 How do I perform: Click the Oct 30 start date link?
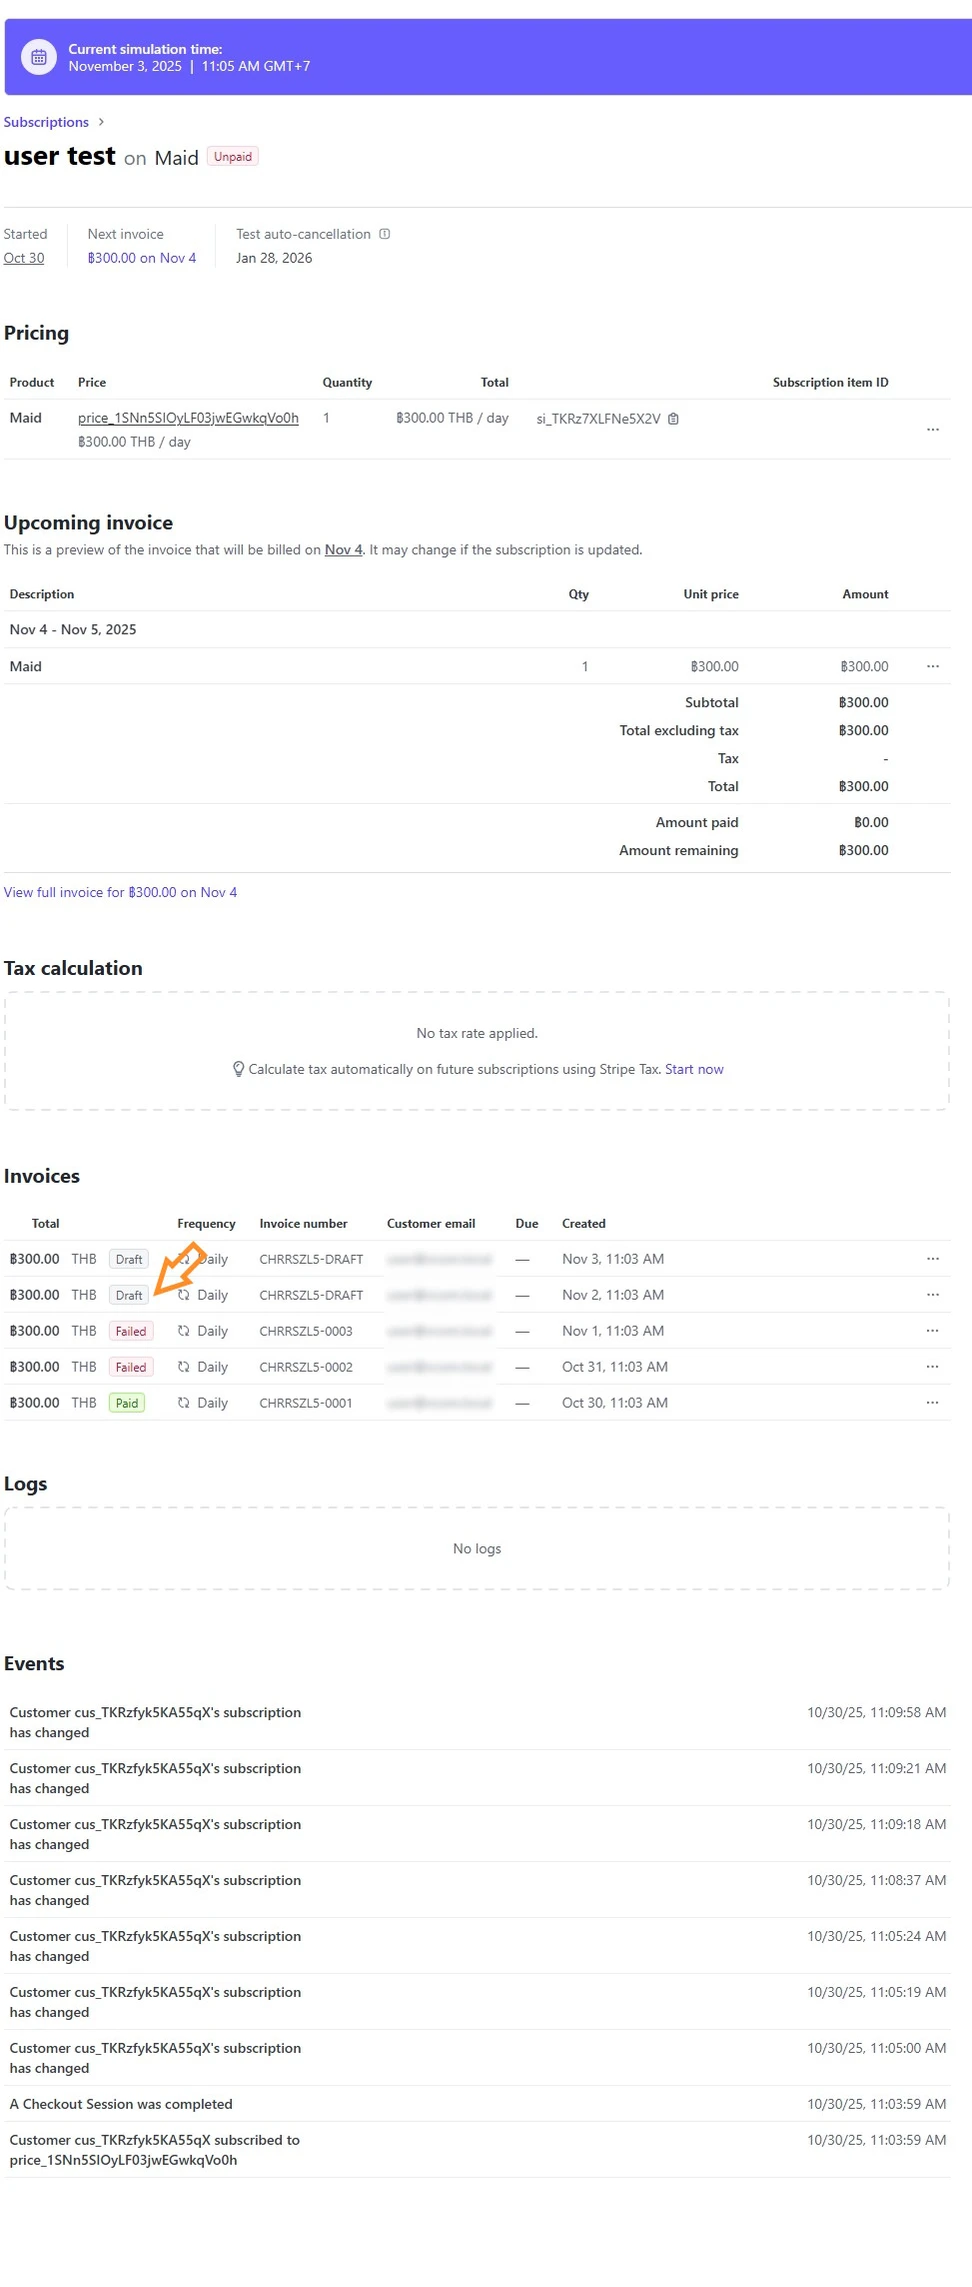click(x=24, y=258)
